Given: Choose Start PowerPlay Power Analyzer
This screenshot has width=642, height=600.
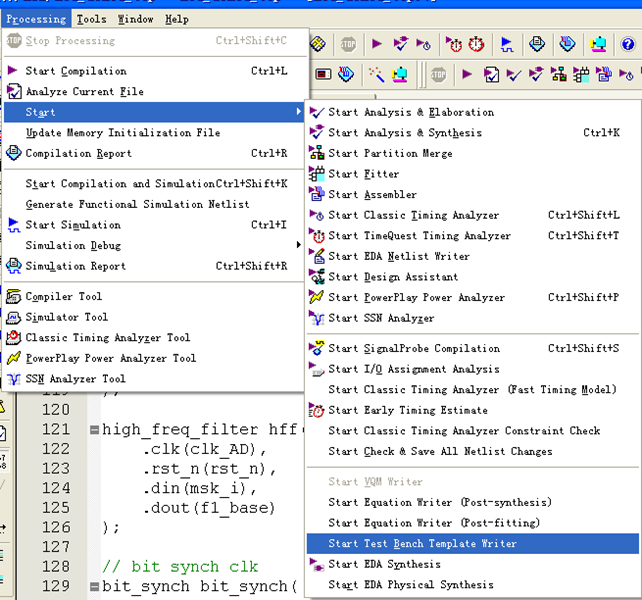Looking at the screenshot, I should click(x=473, y=297).
